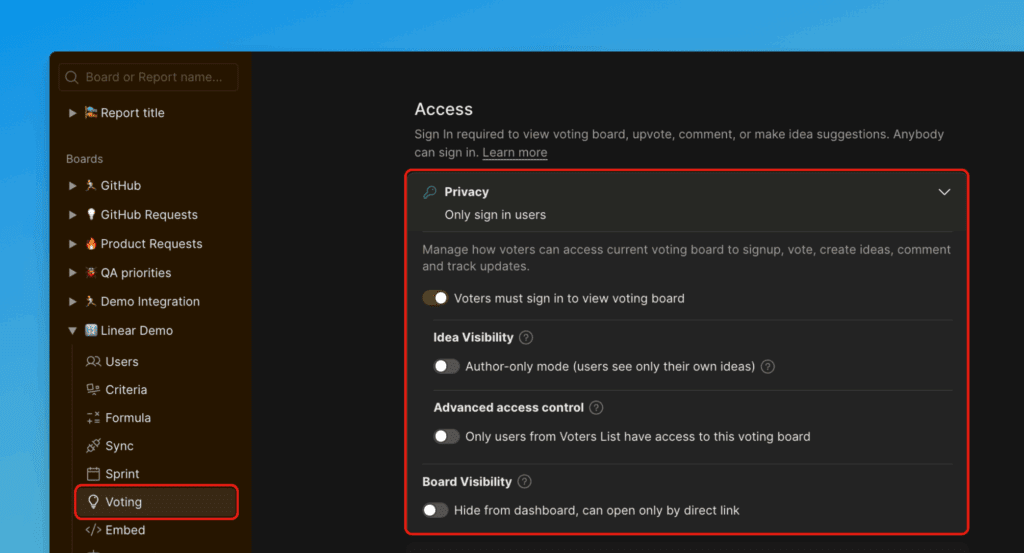The height and width of the screenshot is (553, 1024).
Task: Click the key icon beside Privacy
Action: [430, 192]
